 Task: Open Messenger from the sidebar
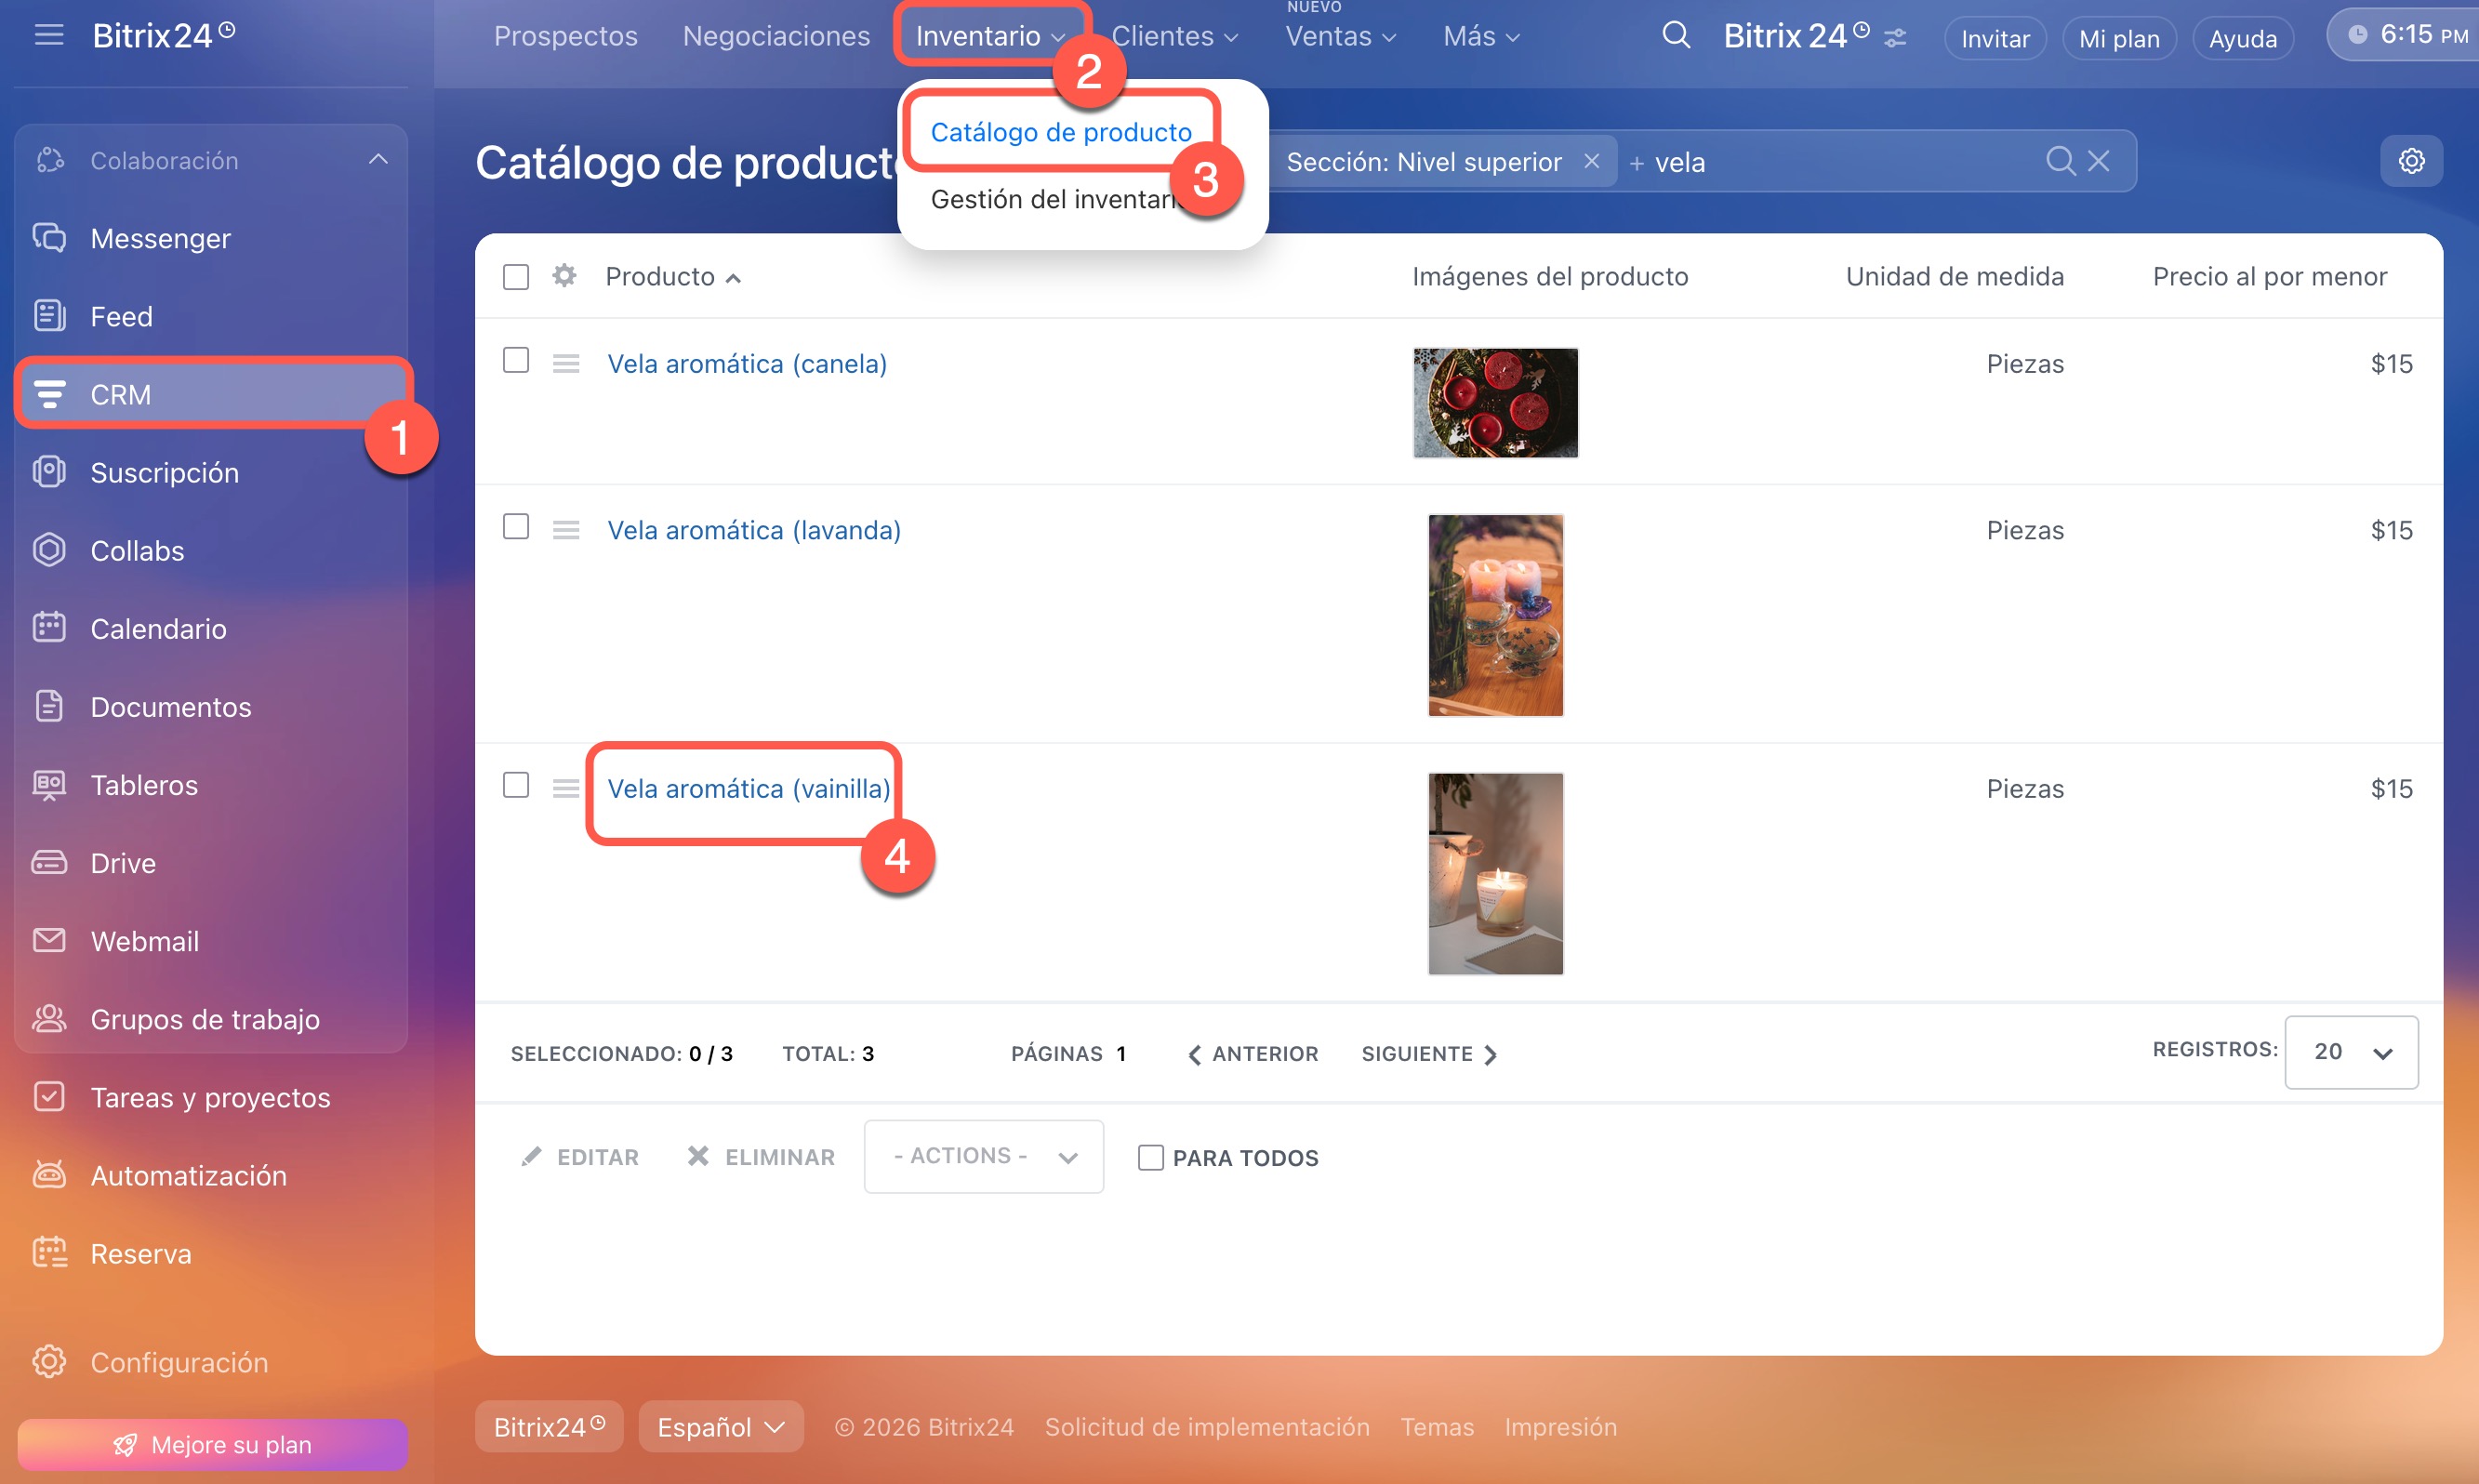pos(160,238)
